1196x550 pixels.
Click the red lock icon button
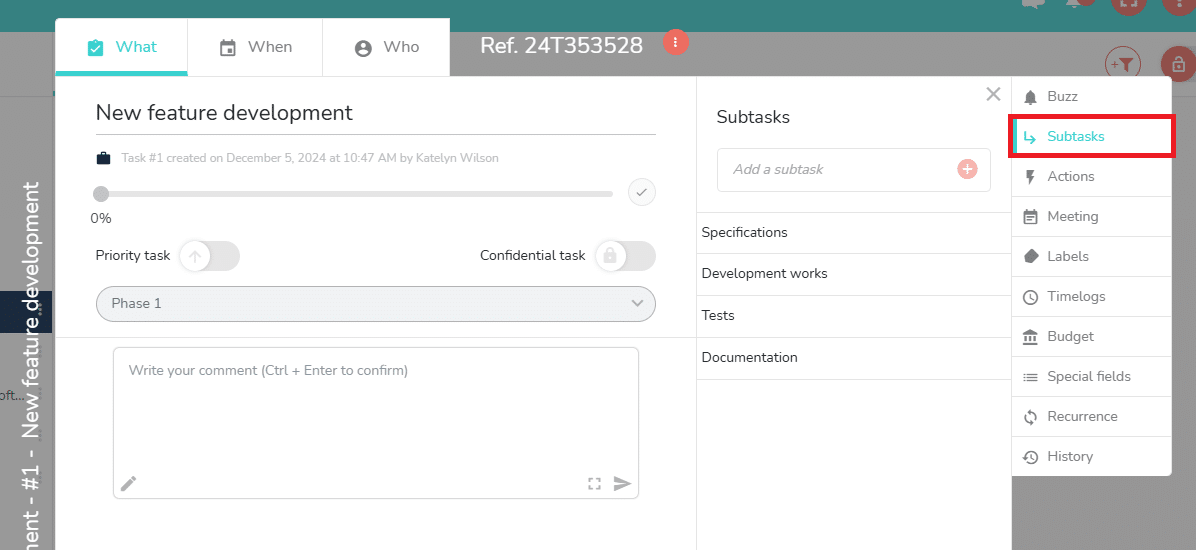[x=1178, y=65]
